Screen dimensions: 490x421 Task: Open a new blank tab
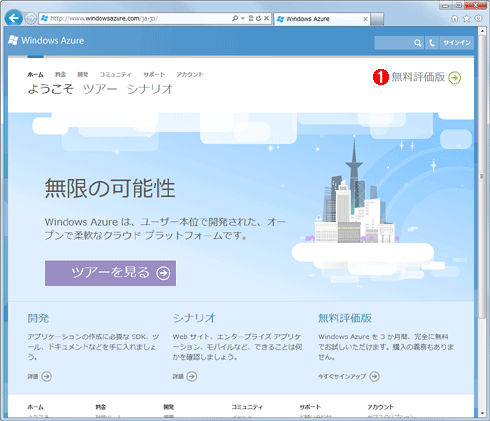pos(377,19)
